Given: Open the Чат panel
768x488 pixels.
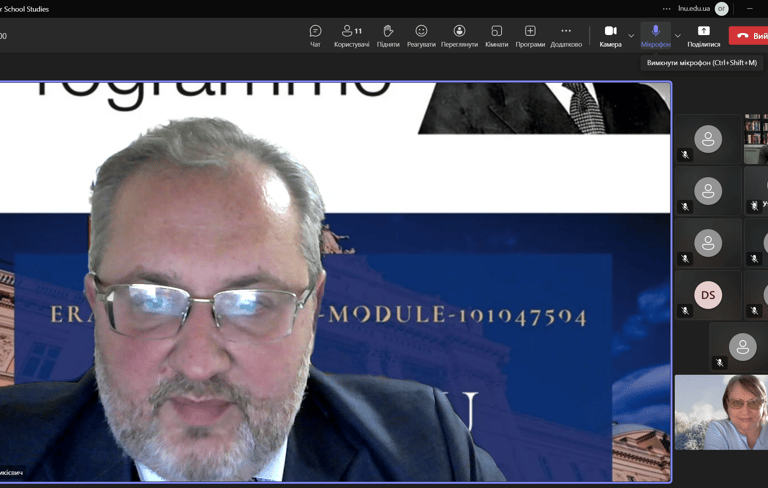Looking at the screenshot, I should (315, 36).
